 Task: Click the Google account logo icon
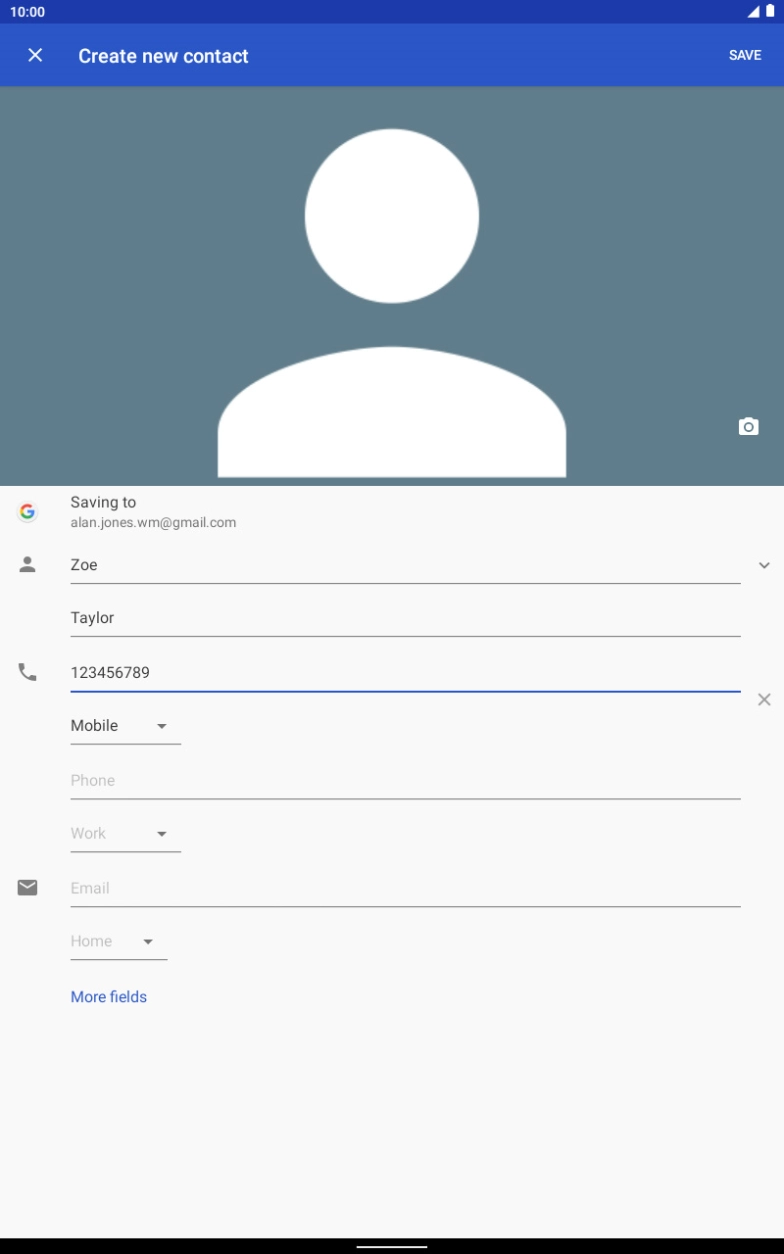tap(27, 512)
